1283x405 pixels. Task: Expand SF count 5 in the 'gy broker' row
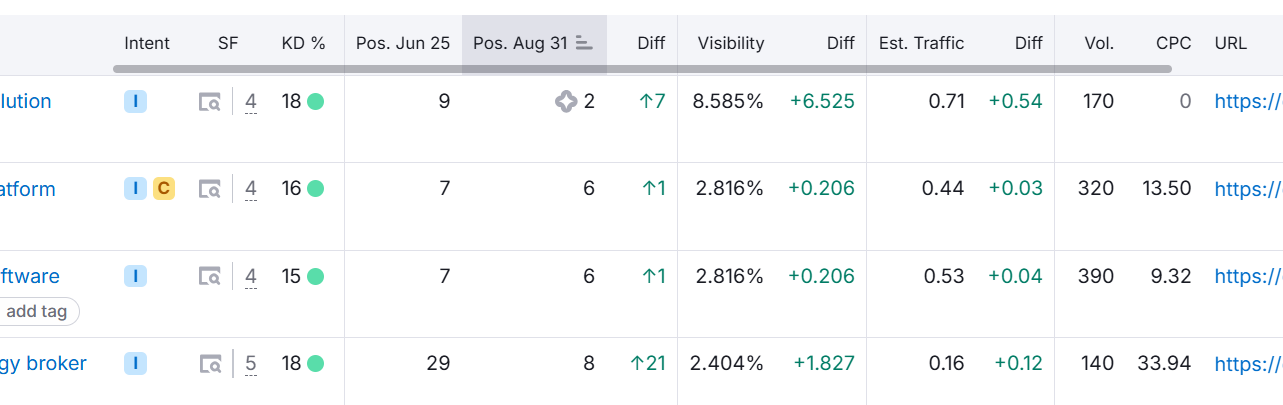(x=251, y=364)
